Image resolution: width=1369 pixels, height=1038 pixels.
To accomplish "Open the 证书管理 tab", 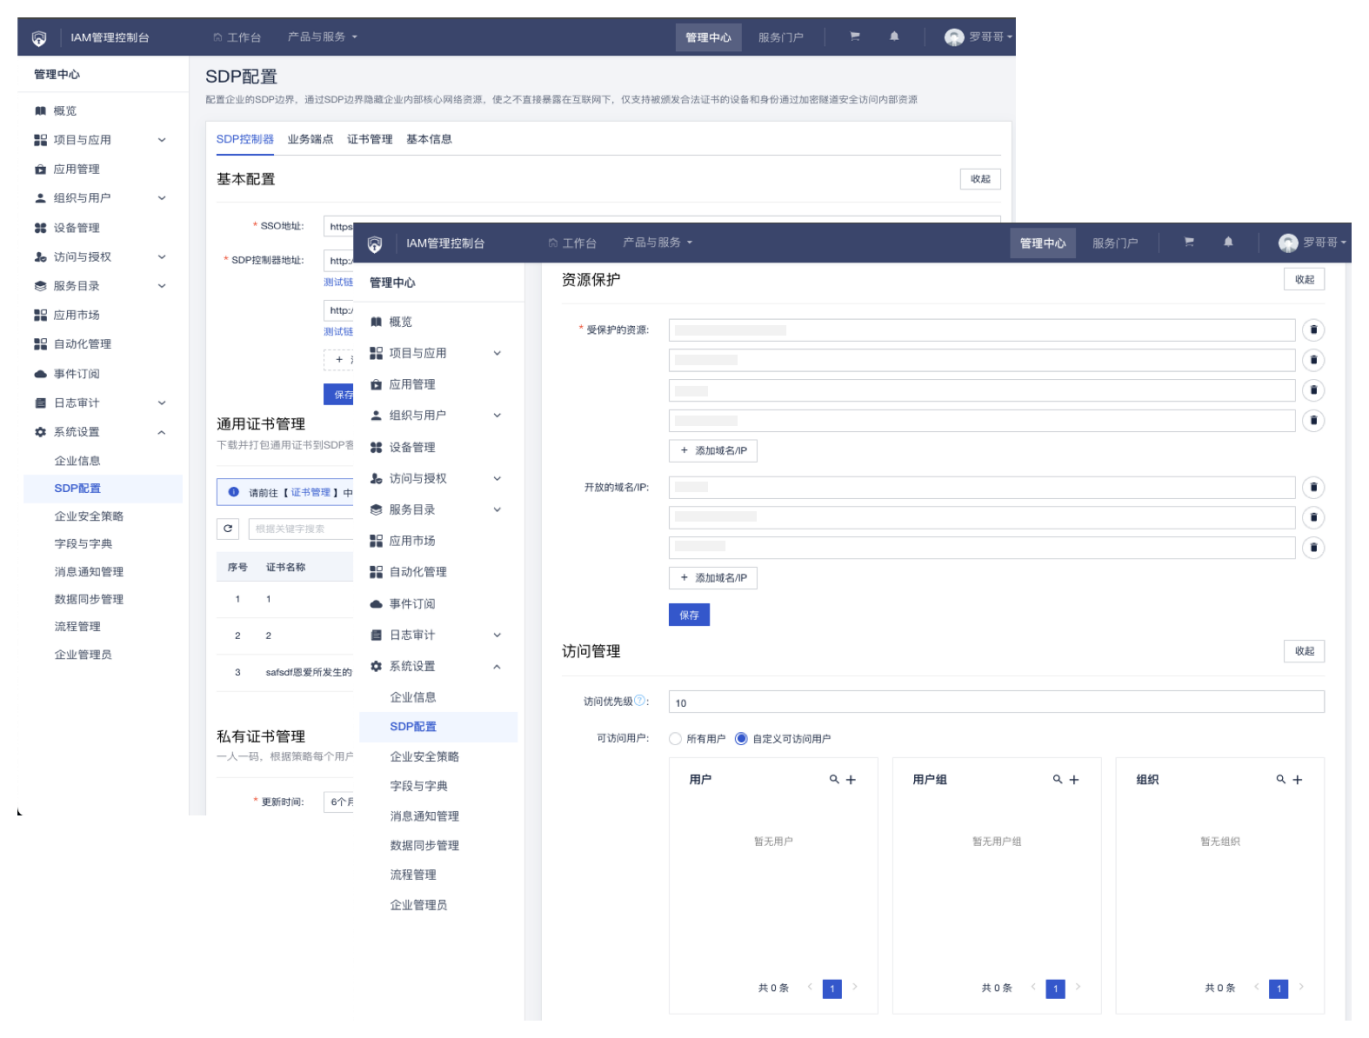I will click(x=369, y=139).
